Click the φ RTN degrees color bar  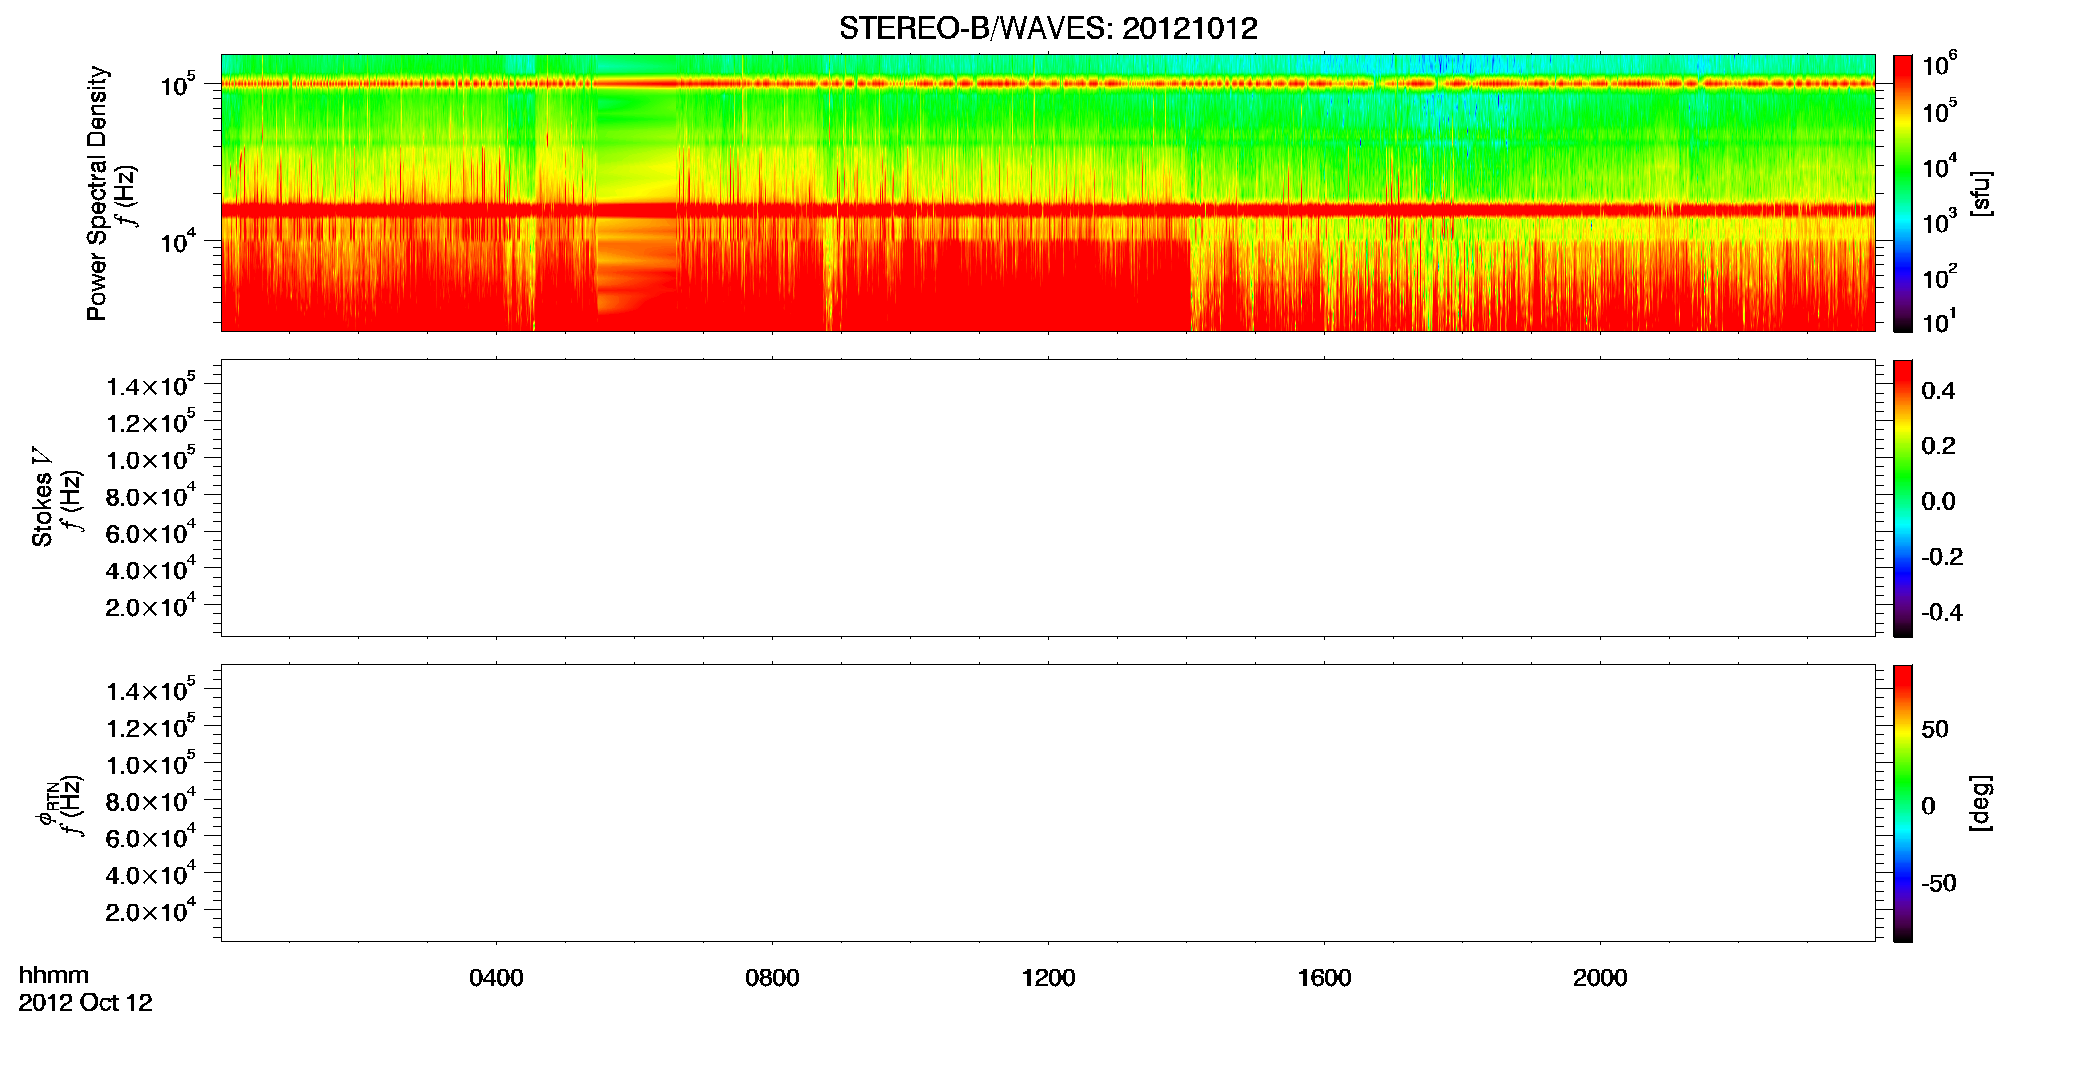coord(1903,803)
